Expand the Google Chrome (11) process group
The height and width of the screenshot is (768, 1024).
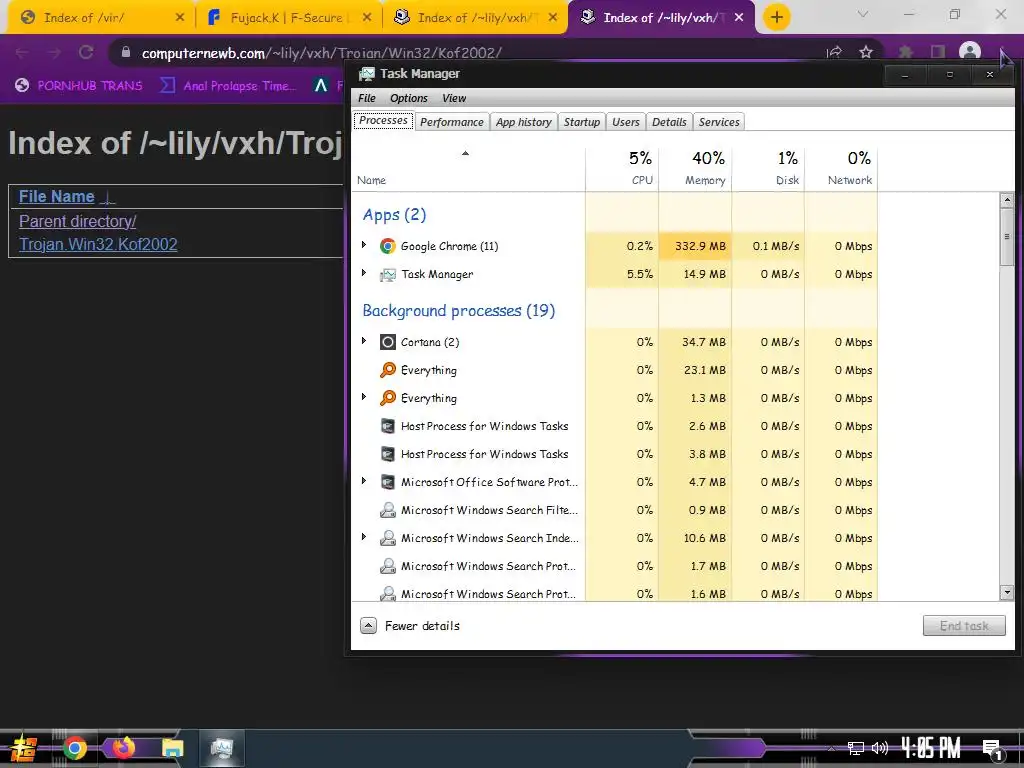tap(364, 245)
